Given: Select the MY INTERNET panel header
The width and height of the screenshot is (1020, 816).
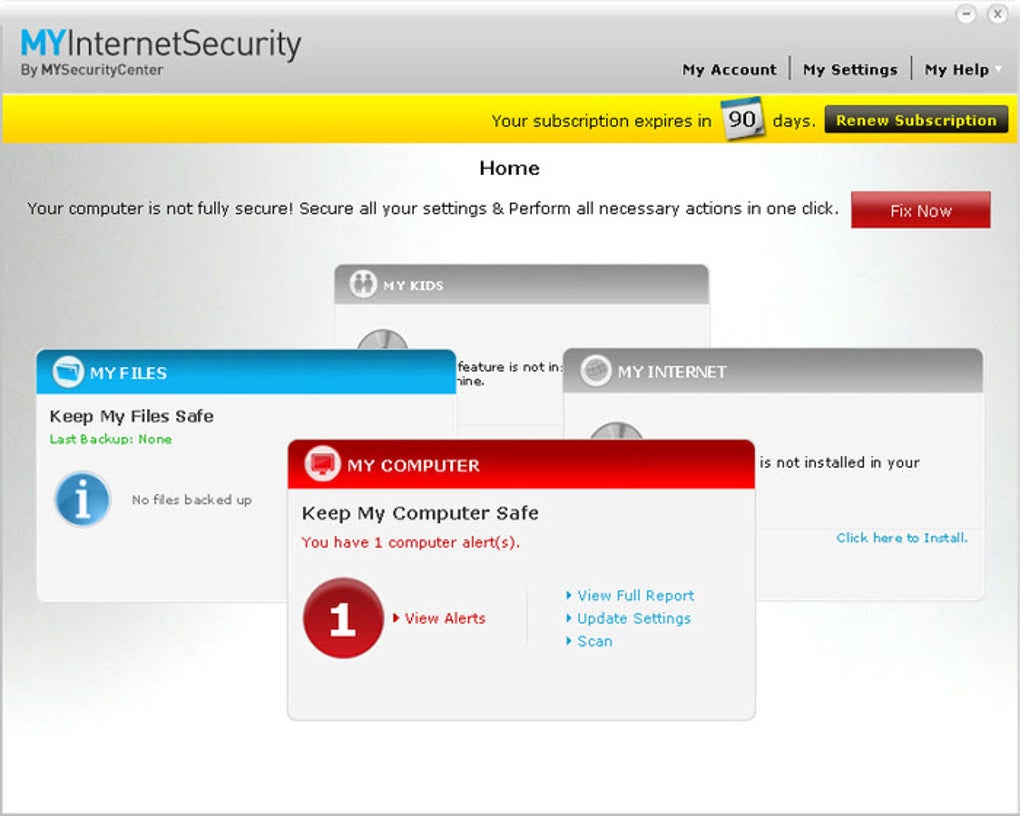Looking at the screenshot, I should click(x=773, y=371).
